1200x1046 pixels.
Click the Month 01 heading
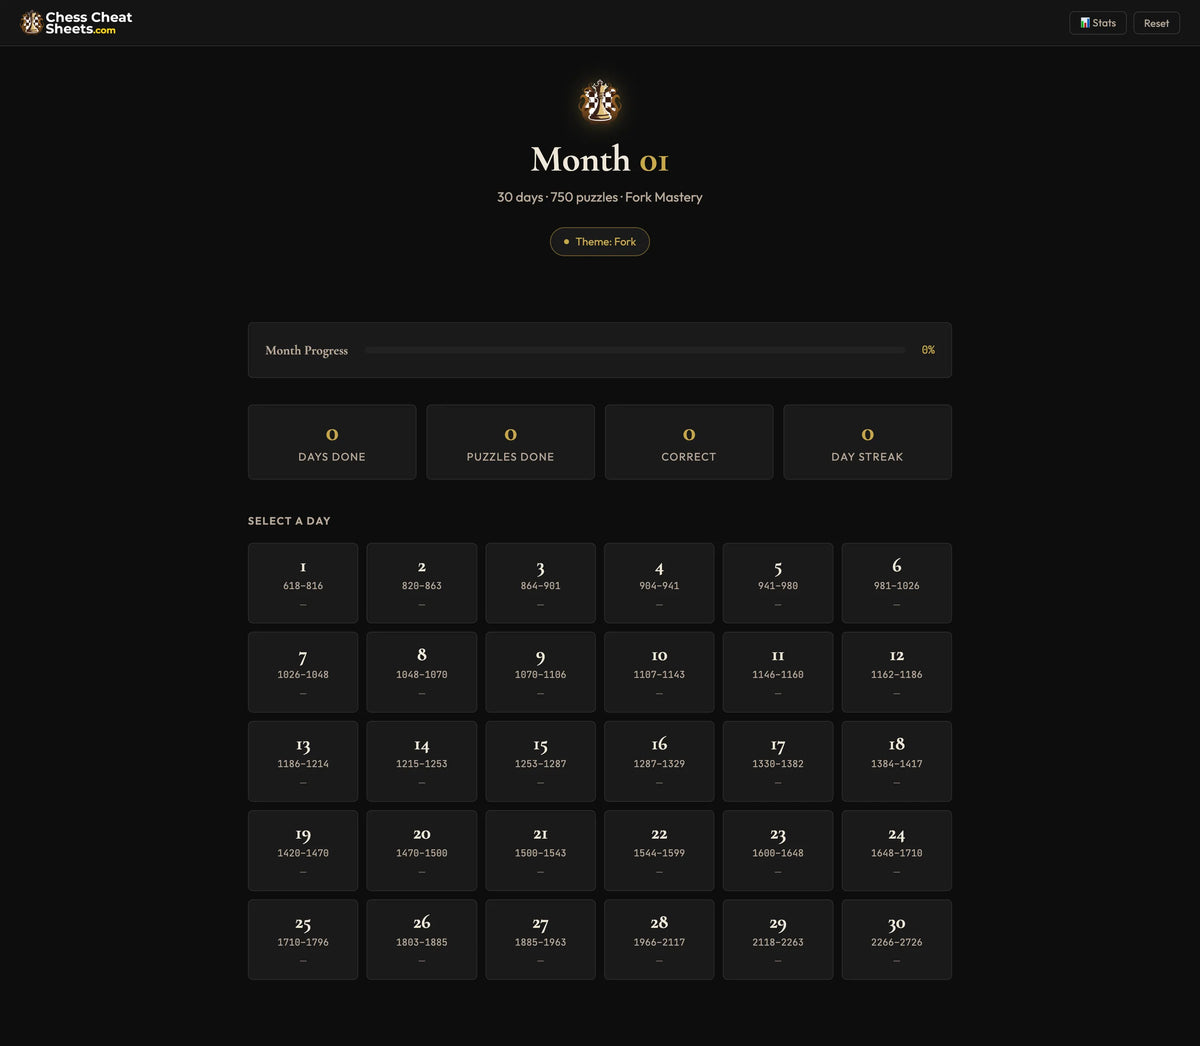coord(600,159)
